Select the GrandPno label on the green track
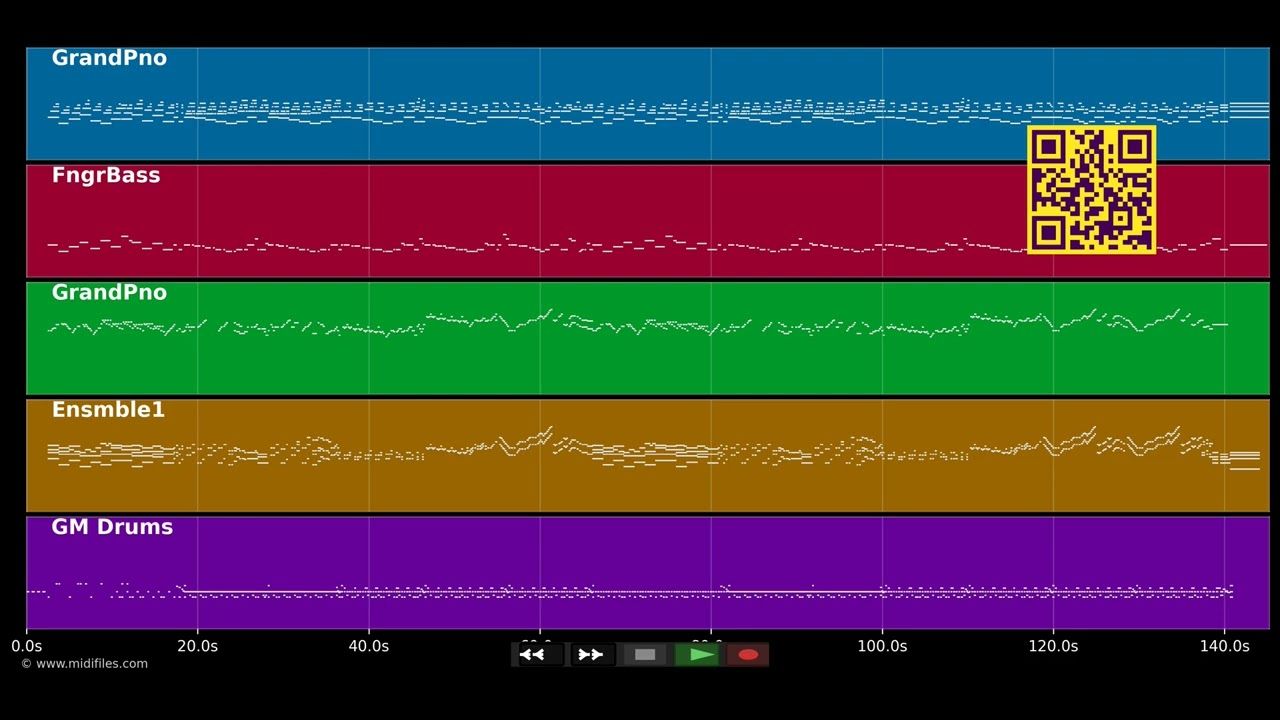The width and height of the screenshot is (1280, 720). click(109, 293)
